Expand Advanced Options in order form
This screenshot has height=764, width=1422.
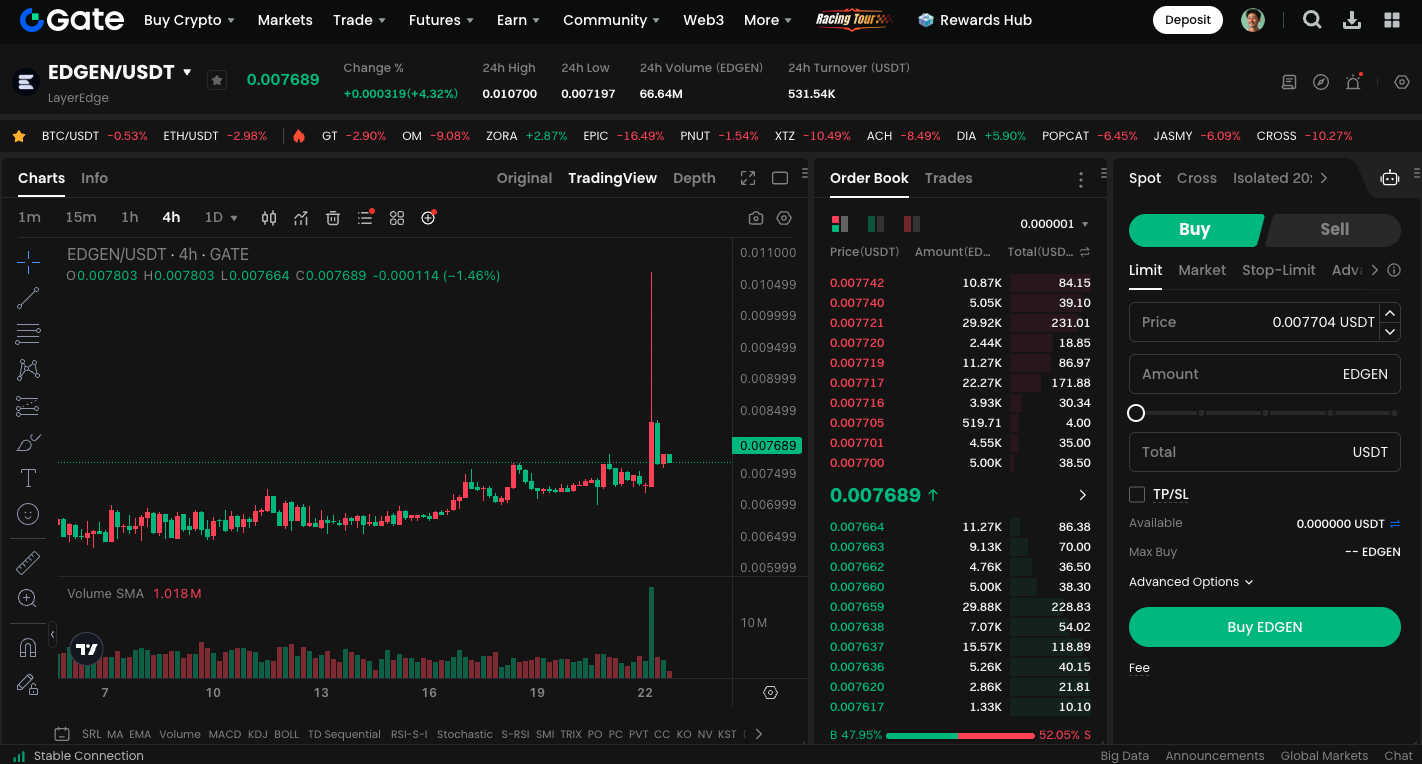point(1191,582)
